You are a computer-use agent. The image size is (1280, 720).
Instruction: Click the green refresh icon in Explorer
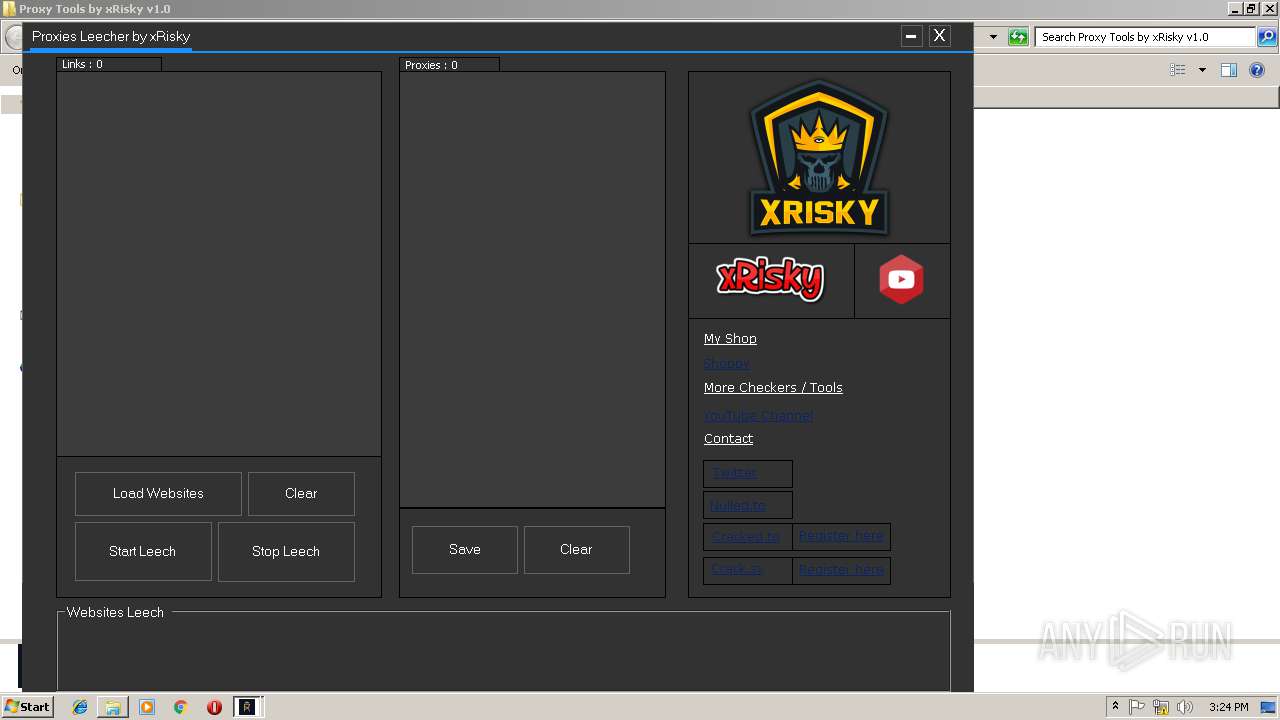click(1018, 37)
